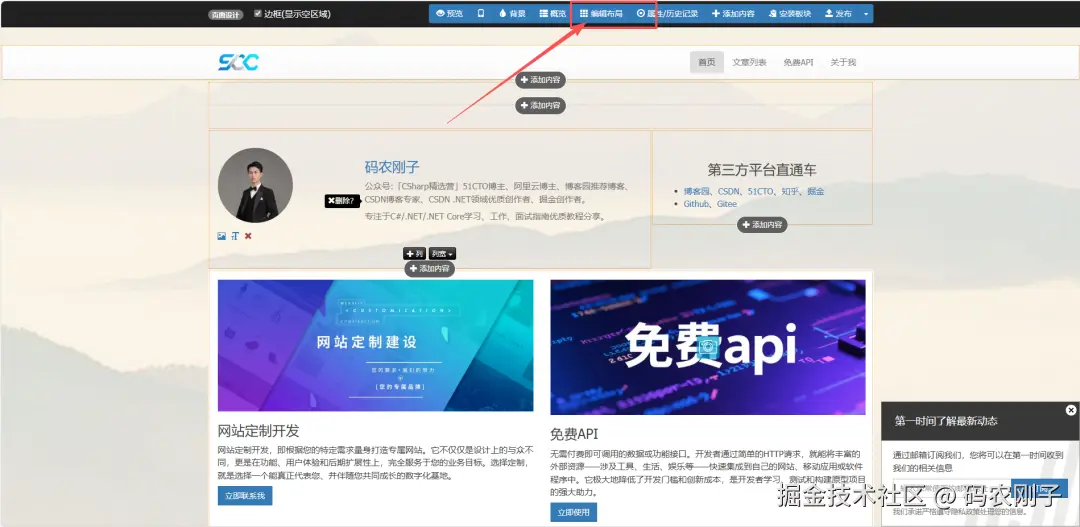Click 添加内容 under the profile block
Screen dimensions: 1080x527
tap(430, 269)
